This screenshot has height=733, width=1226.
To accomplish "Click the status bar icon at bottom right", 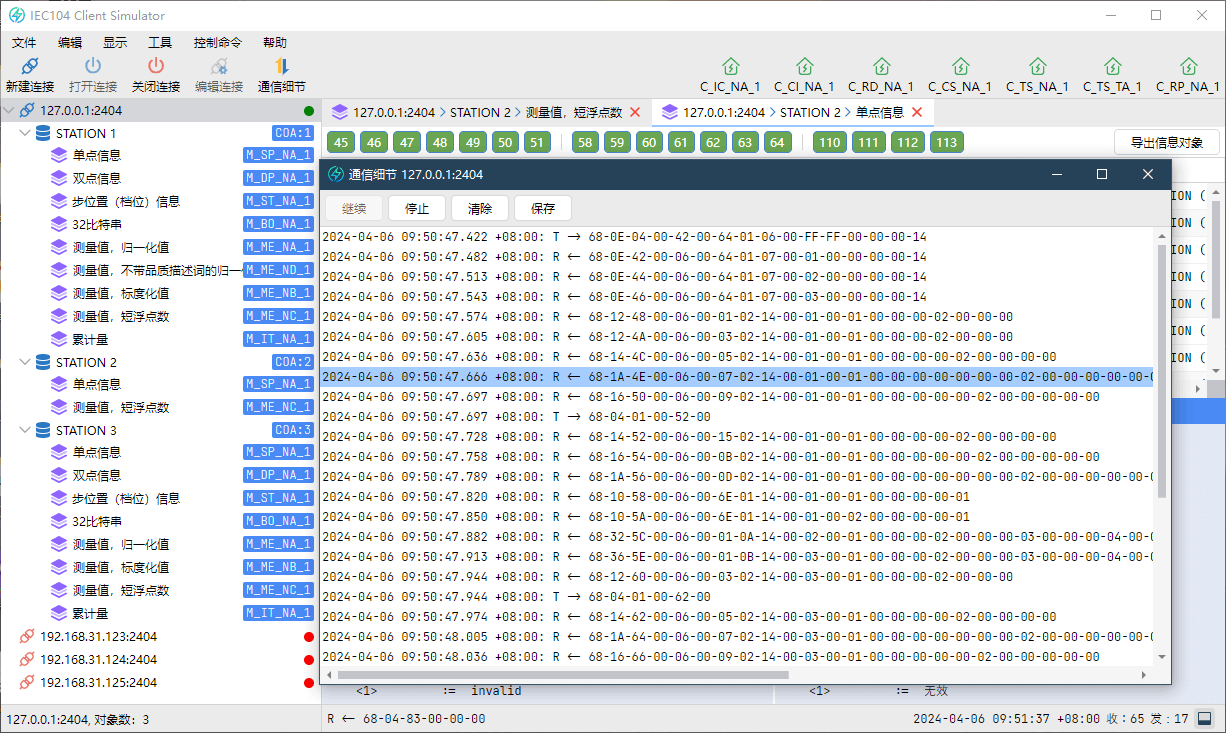I will tap(1205, 718).
